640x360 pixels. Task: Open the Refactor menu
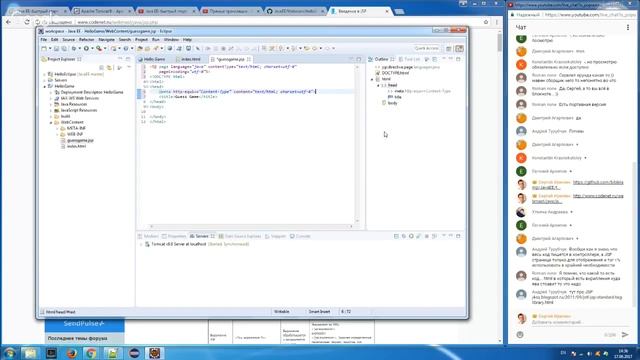click(87, 40)
